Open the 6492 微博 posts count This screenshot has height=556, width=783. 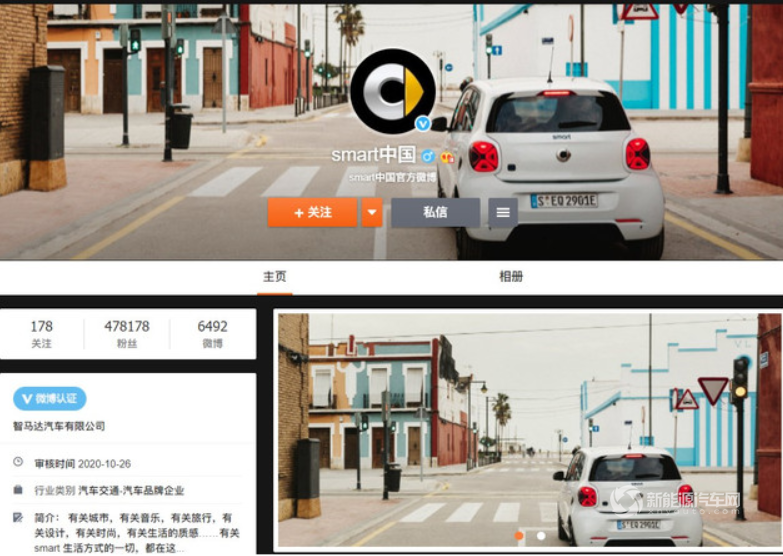pyautogui.click(x=213, y=334)
